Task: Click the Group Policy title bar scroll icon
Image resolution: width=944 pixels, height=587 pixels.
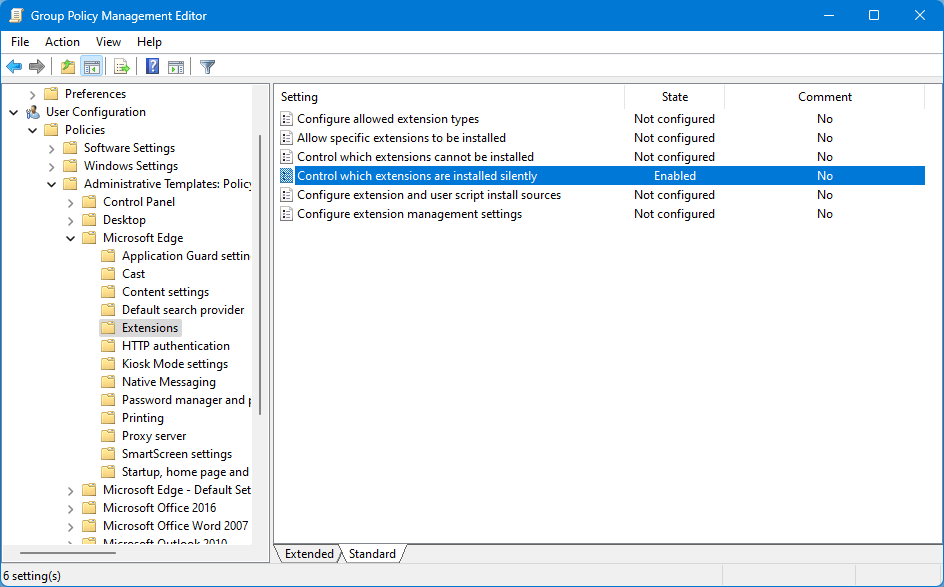Action: pos(16,16)
